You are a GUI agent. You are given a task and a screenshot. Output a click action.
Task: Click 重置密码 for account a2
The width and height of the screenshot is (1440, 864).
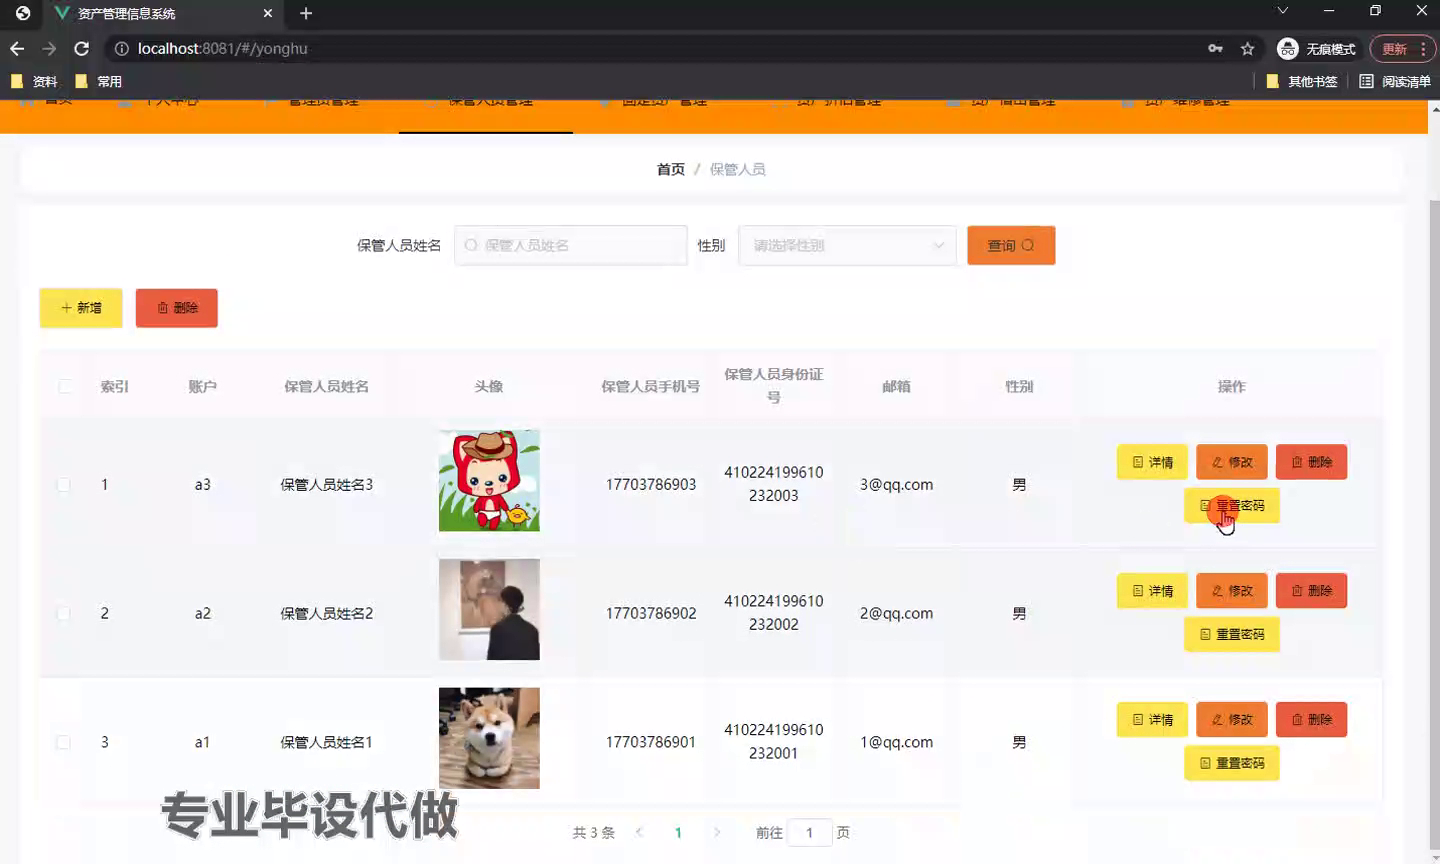coord(1232,634)
